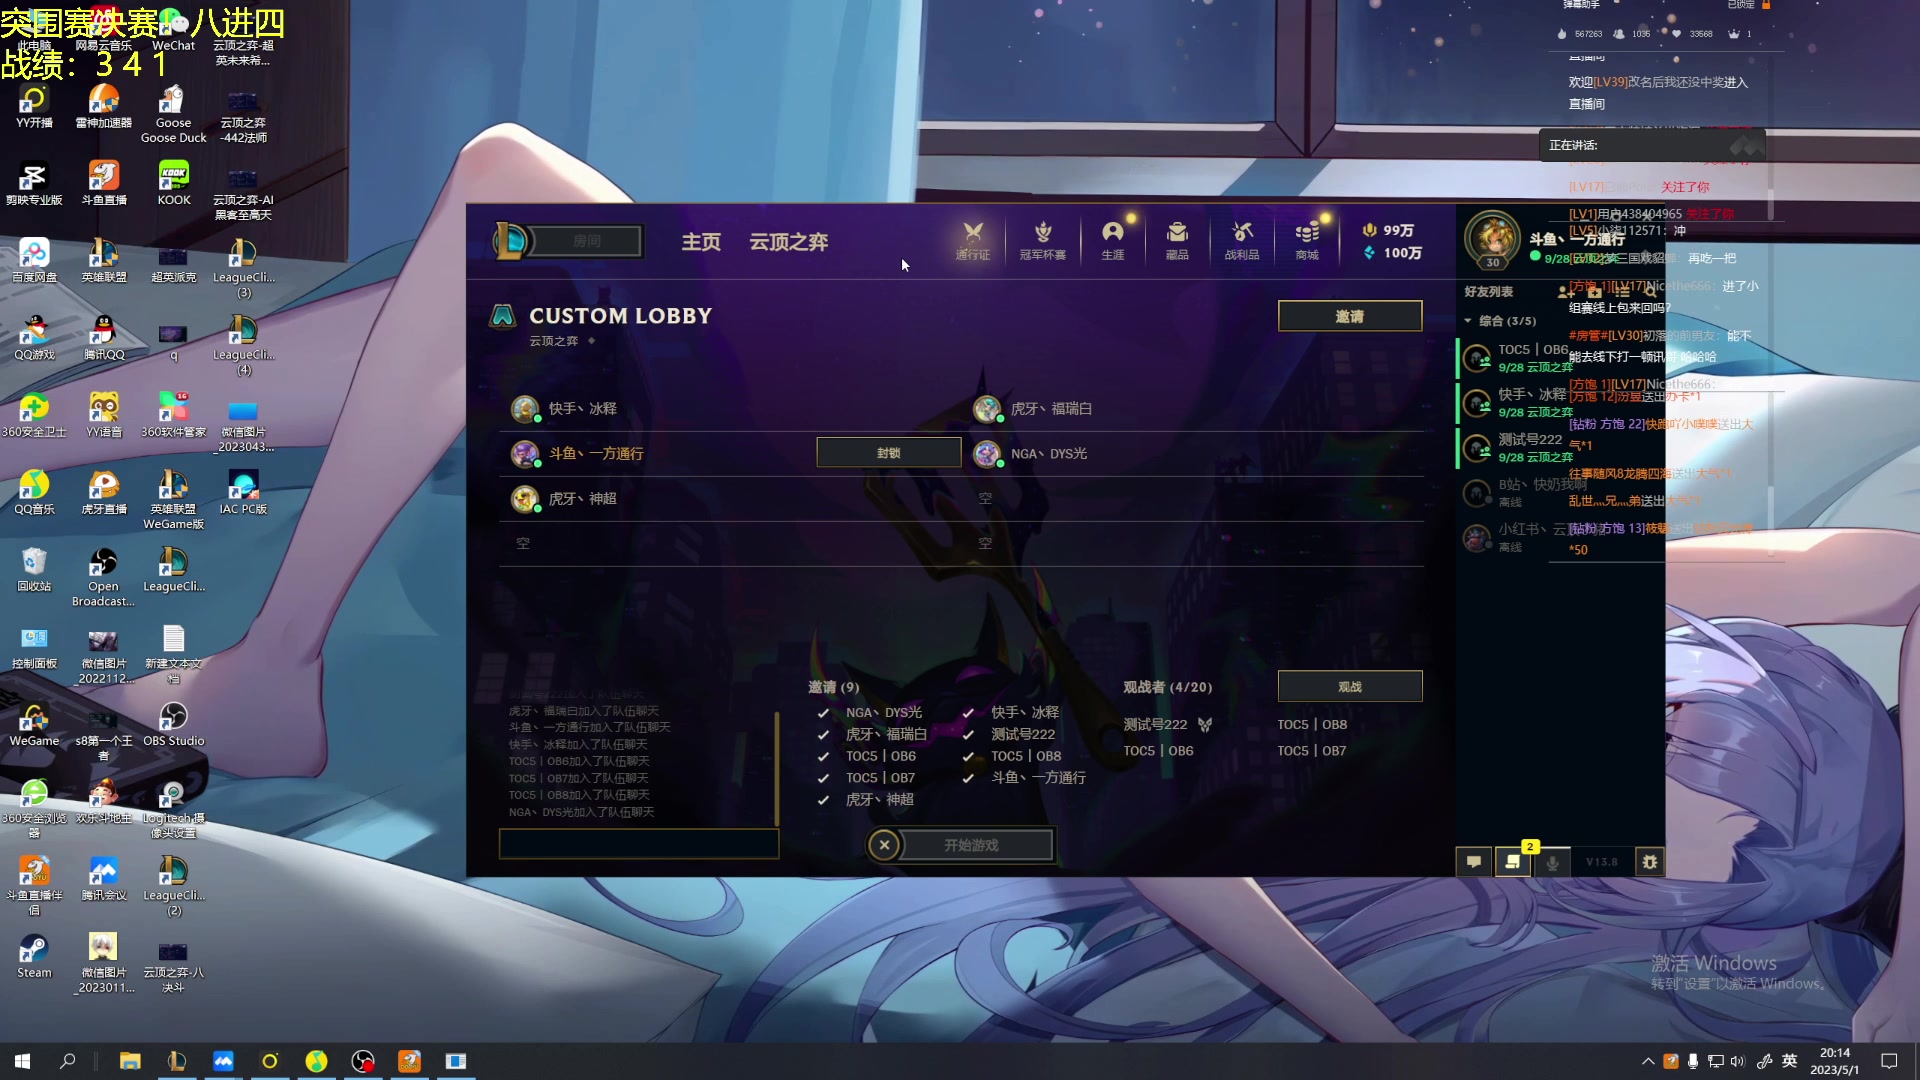Open the League client taskbar icon
The height and width of the screenshot is (1080, 1920).
[177, 1061]
